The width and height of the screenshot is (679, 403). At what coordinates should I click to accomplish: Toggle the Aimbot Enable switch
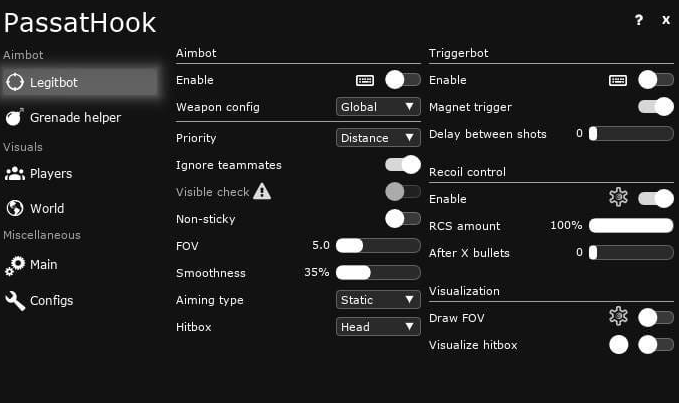[x=403, y=80]
